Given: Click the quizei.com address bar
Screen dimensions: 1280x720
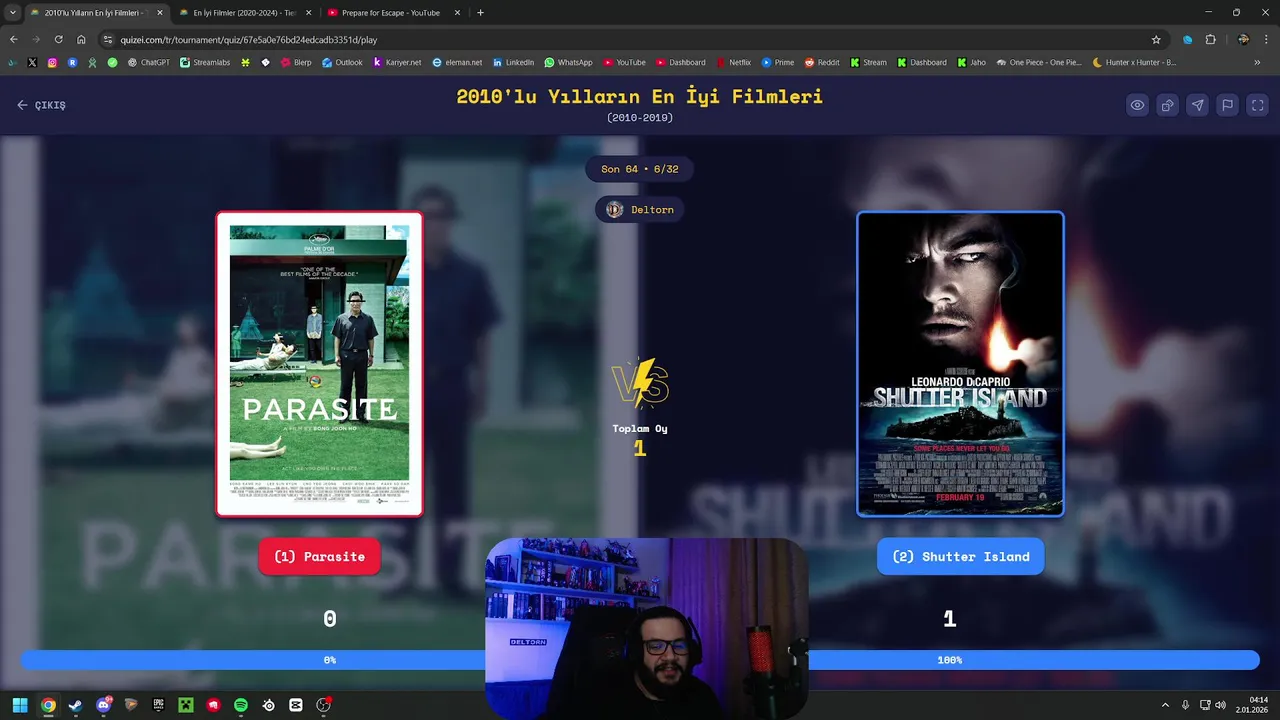Looking at the screenshot, I should point(630,40).
